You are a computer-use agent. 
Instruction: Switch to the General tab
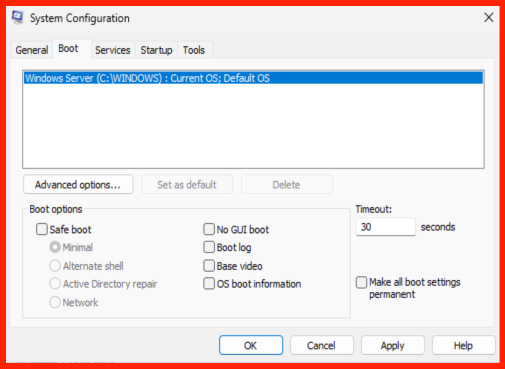tap(32, 50)
